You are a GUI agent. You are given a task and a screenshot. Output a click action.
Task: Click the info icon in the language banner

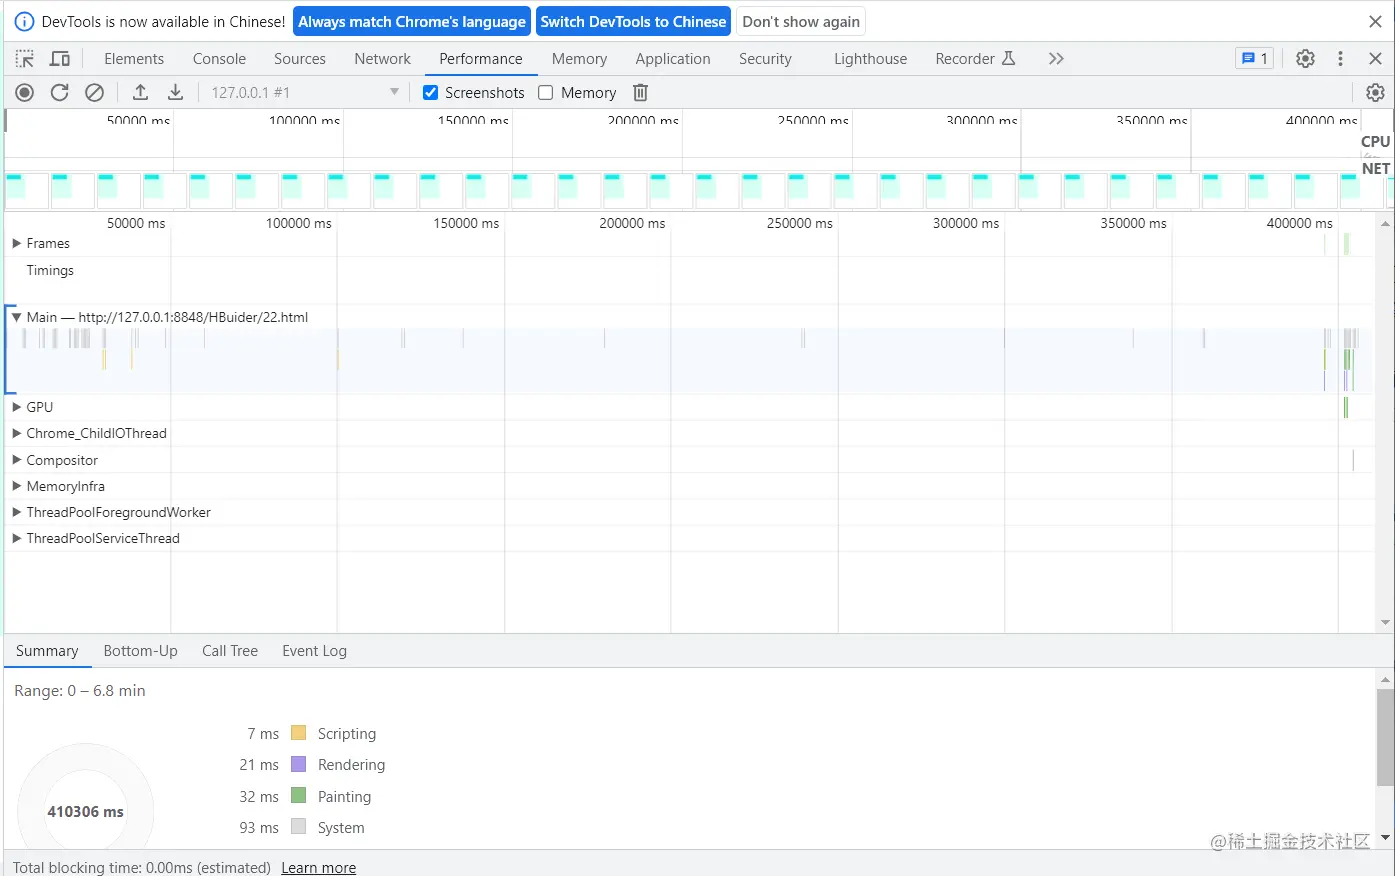pyautogui.click(x=24, y=21)
